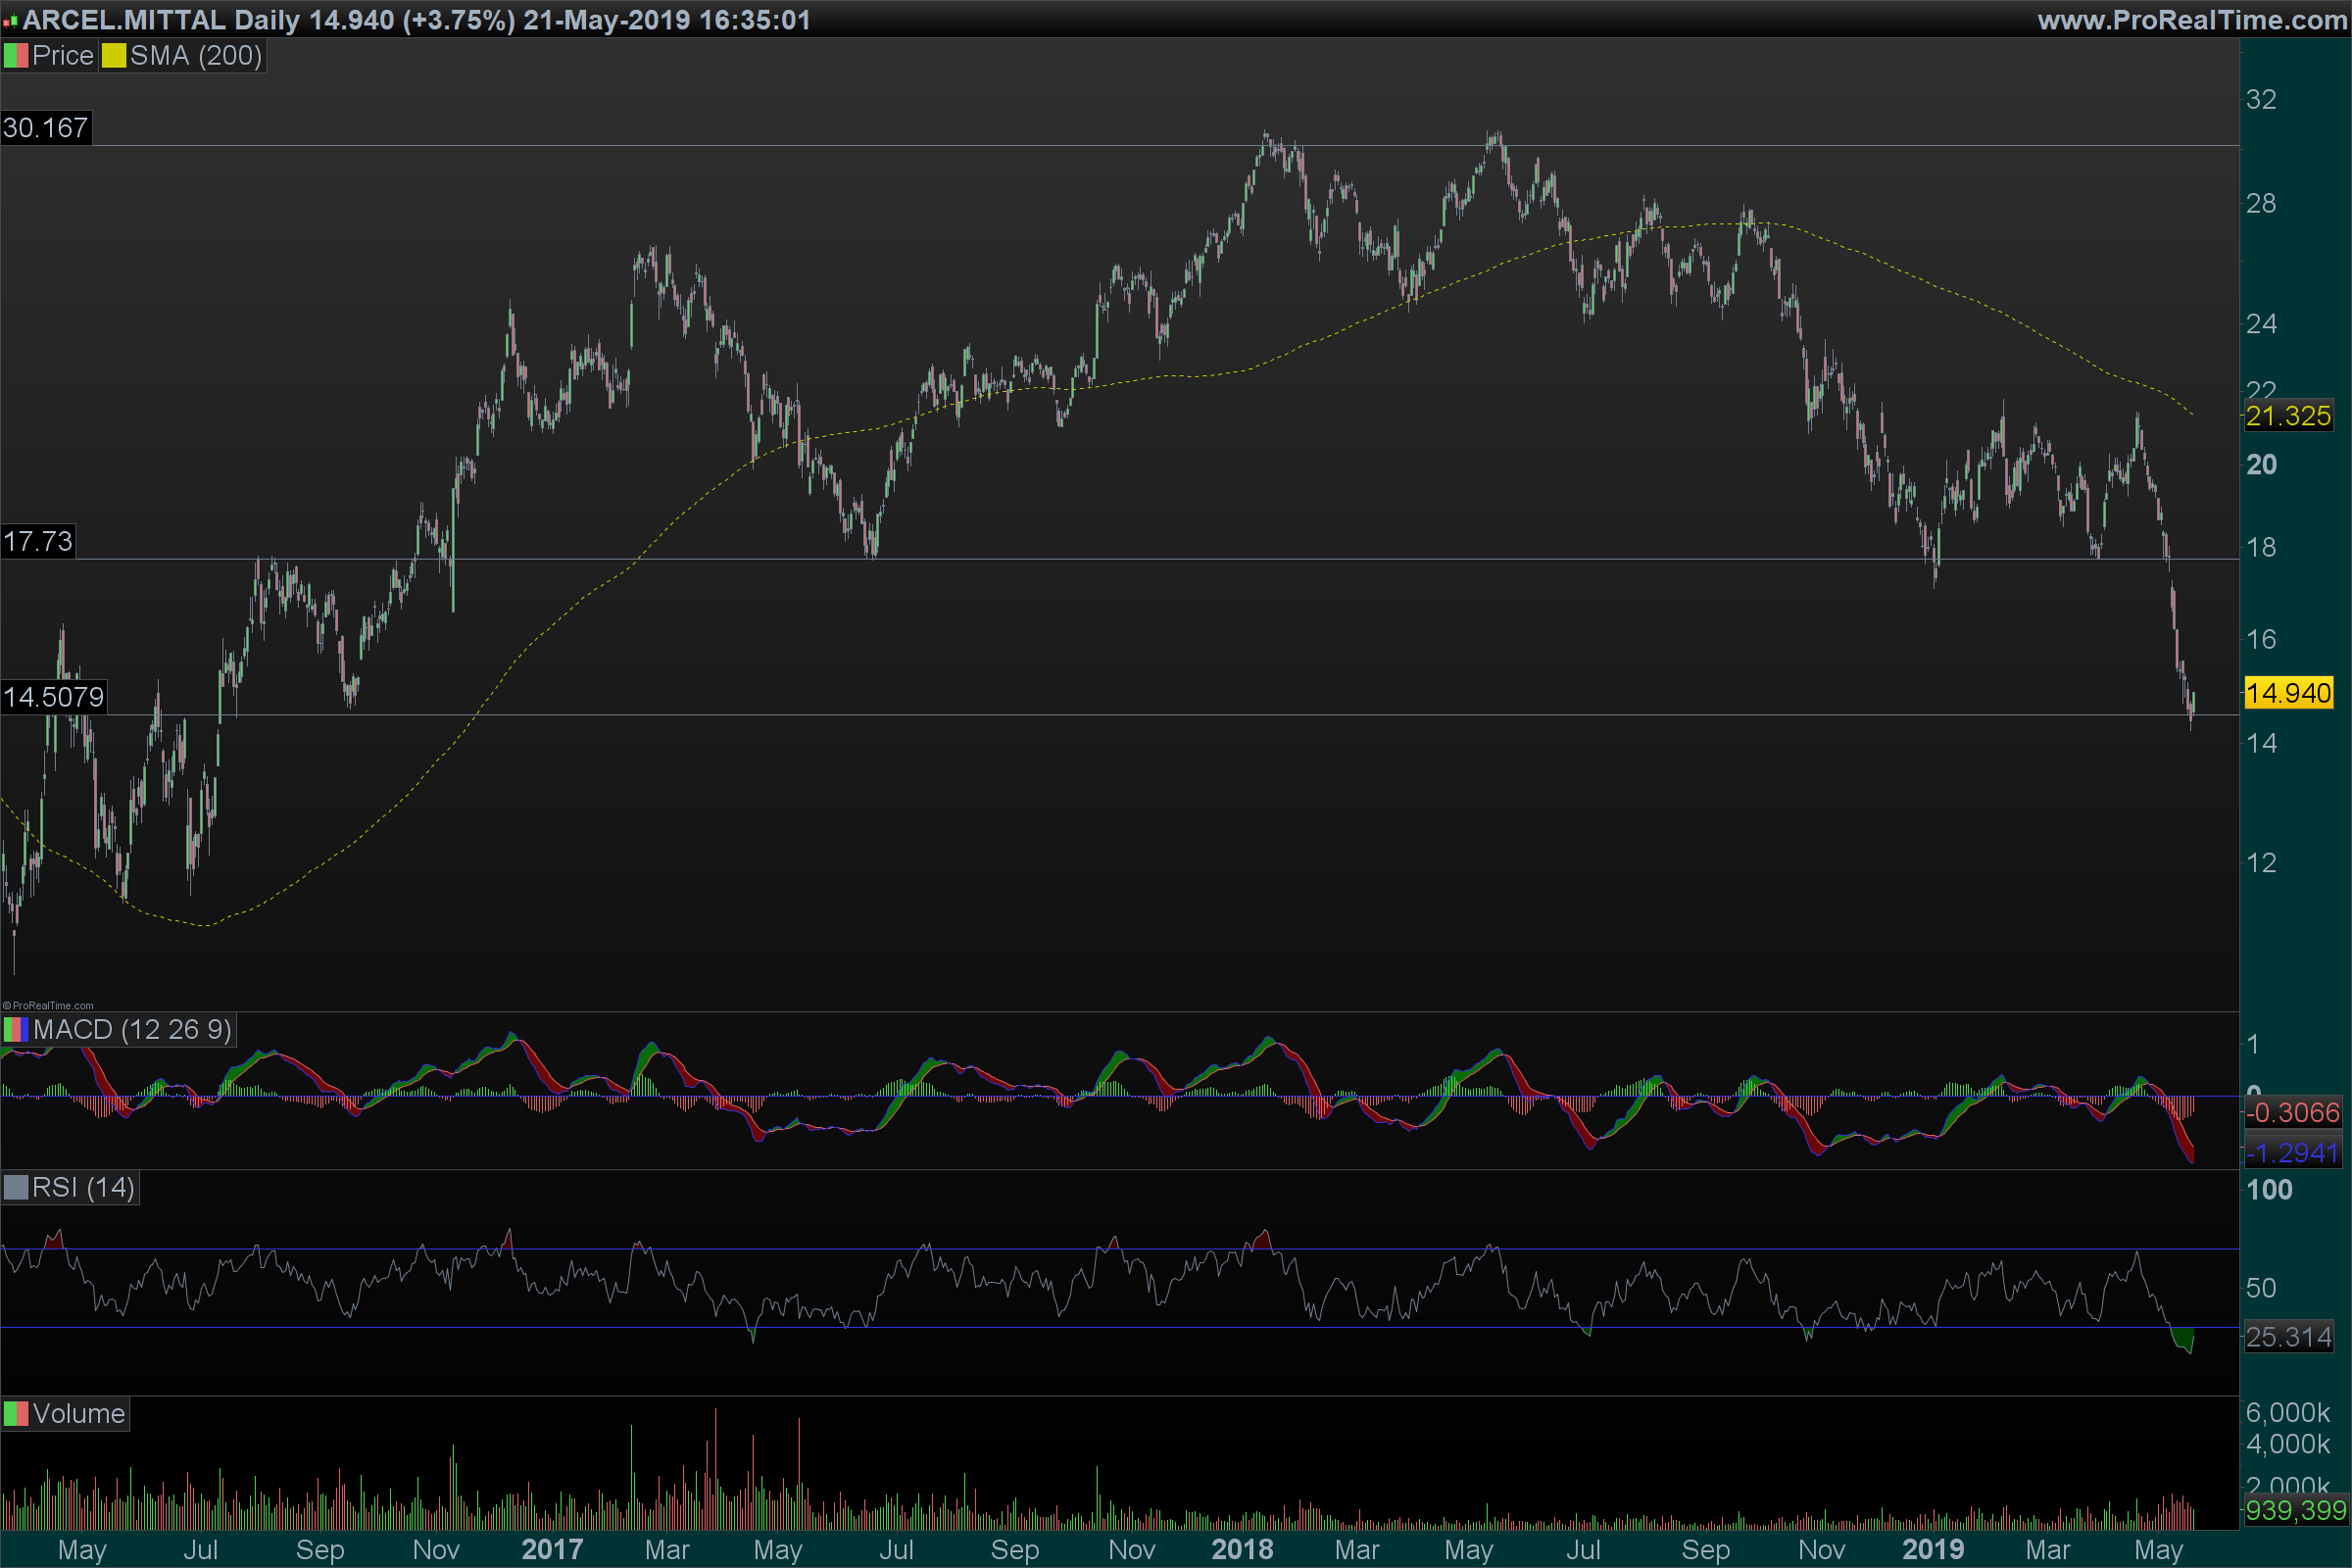Click the © ProRealTime.com copyright text
Viewport: 2352px width, 1568px height.
coord(48,1006)
